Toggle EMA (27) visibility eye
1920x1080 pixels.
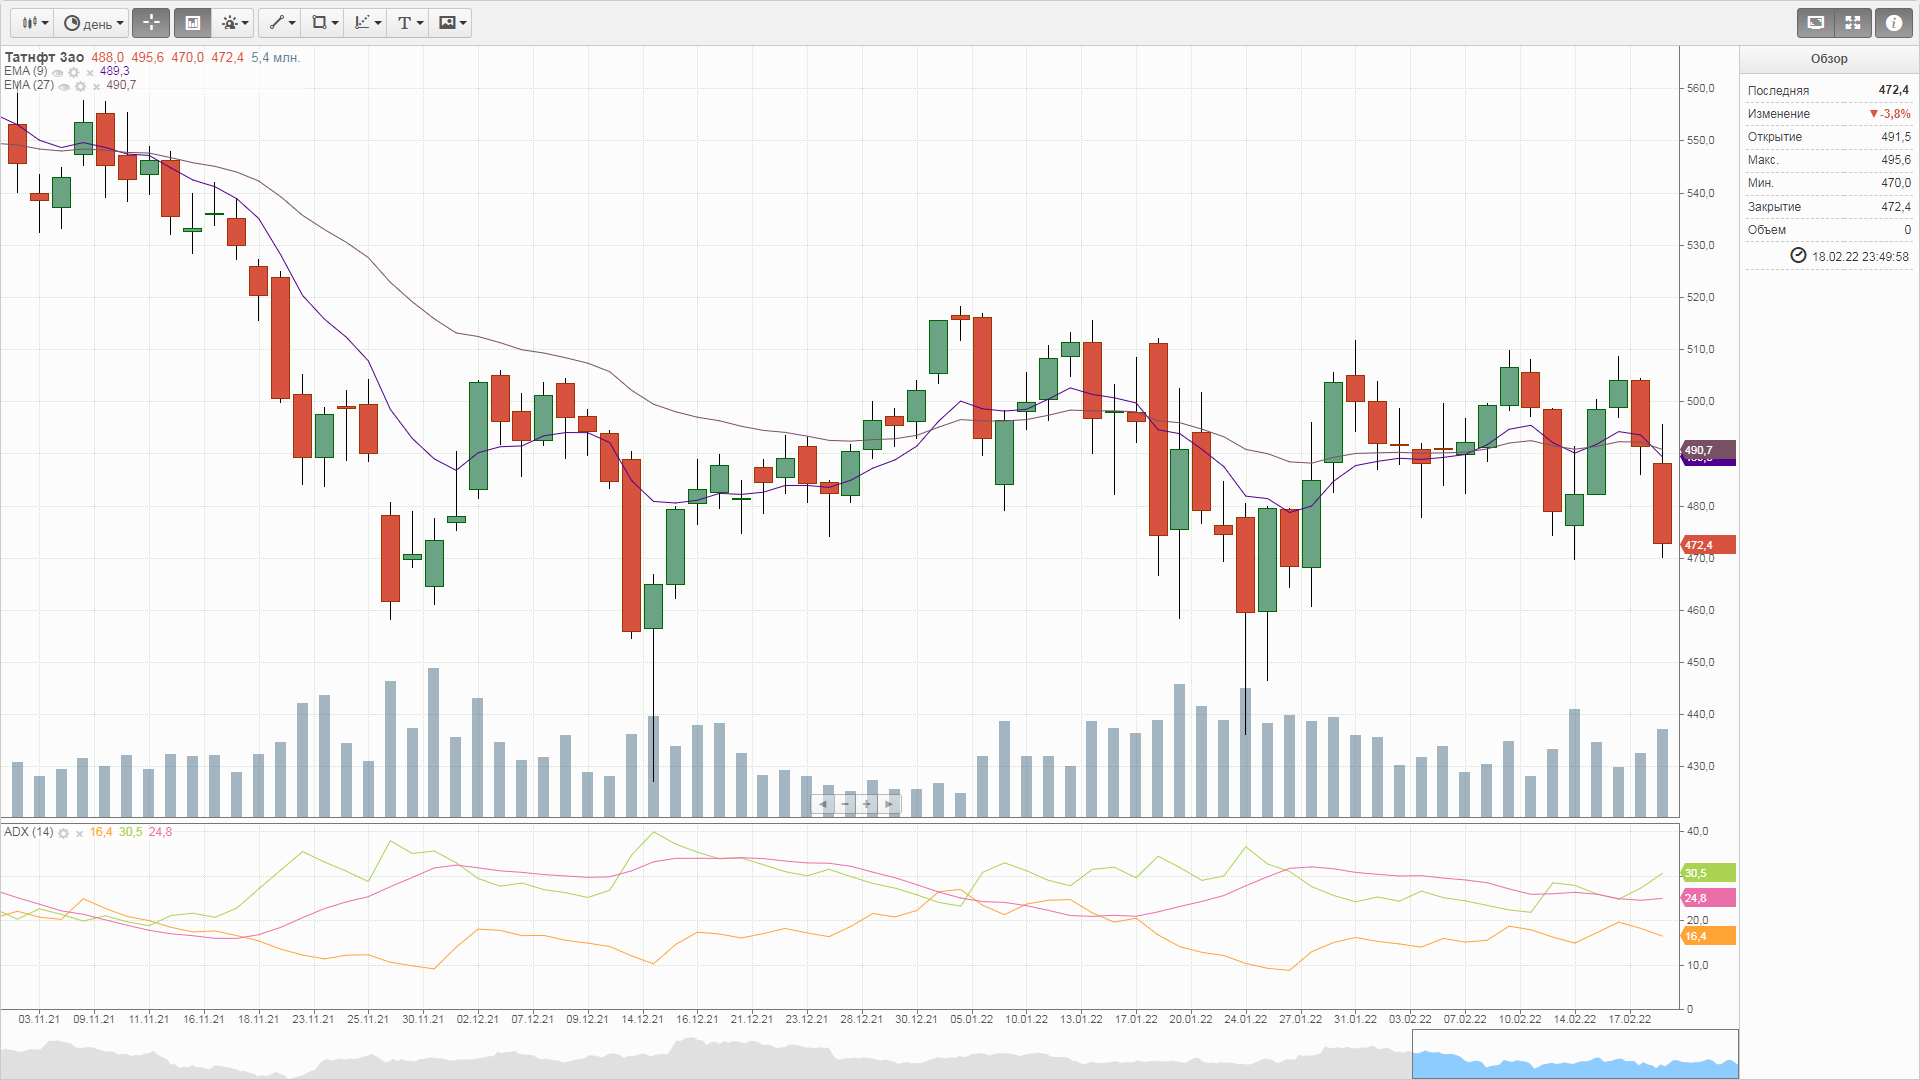pyautogui.click(x=65, y=86)
